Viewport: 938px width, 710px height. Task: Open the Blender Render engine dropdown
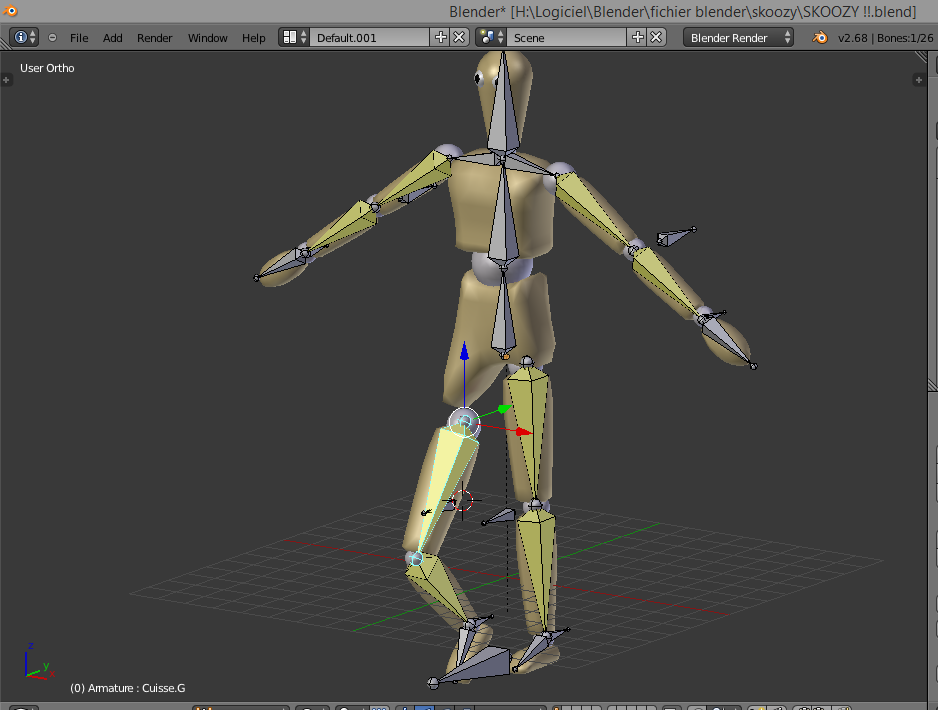click(738, 36)
